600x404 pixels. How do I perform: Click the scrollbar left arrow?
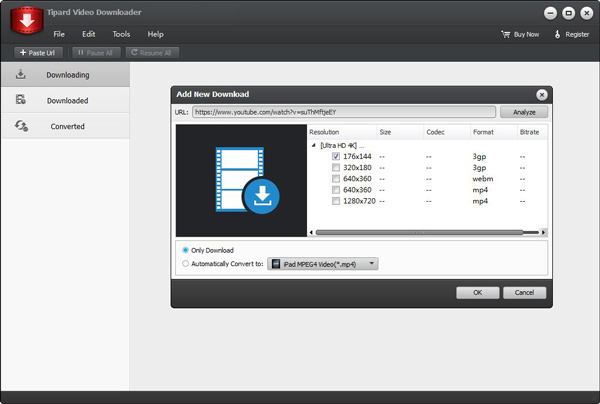click(311, 232)
